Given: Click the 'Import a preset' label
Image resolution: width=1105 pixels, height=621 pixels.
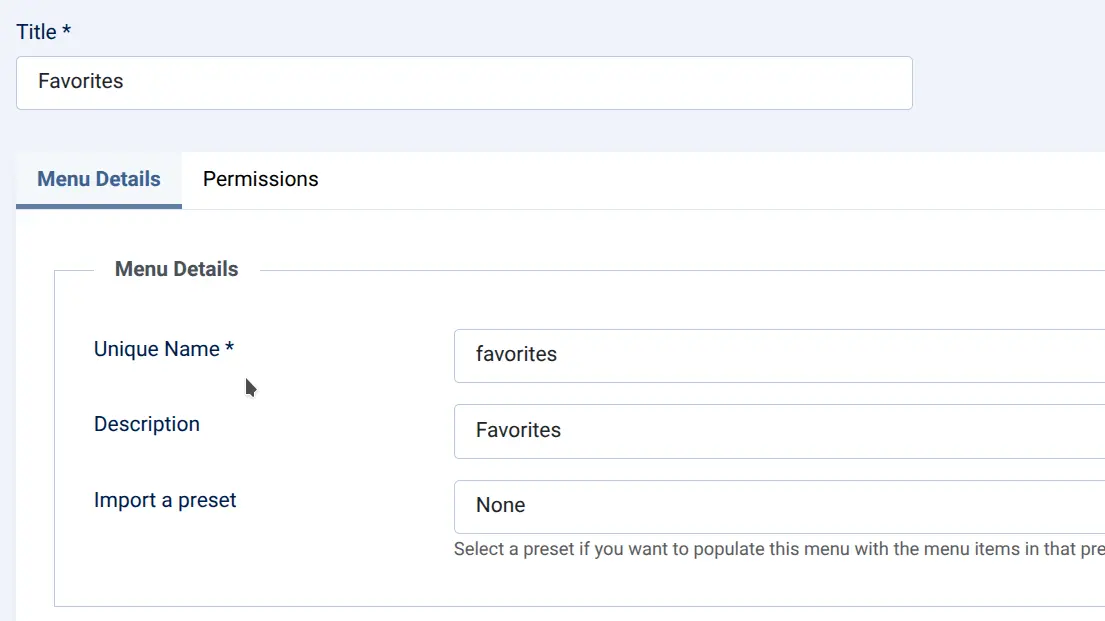Looking at the screenshot, I should click(x=165, y=500).
